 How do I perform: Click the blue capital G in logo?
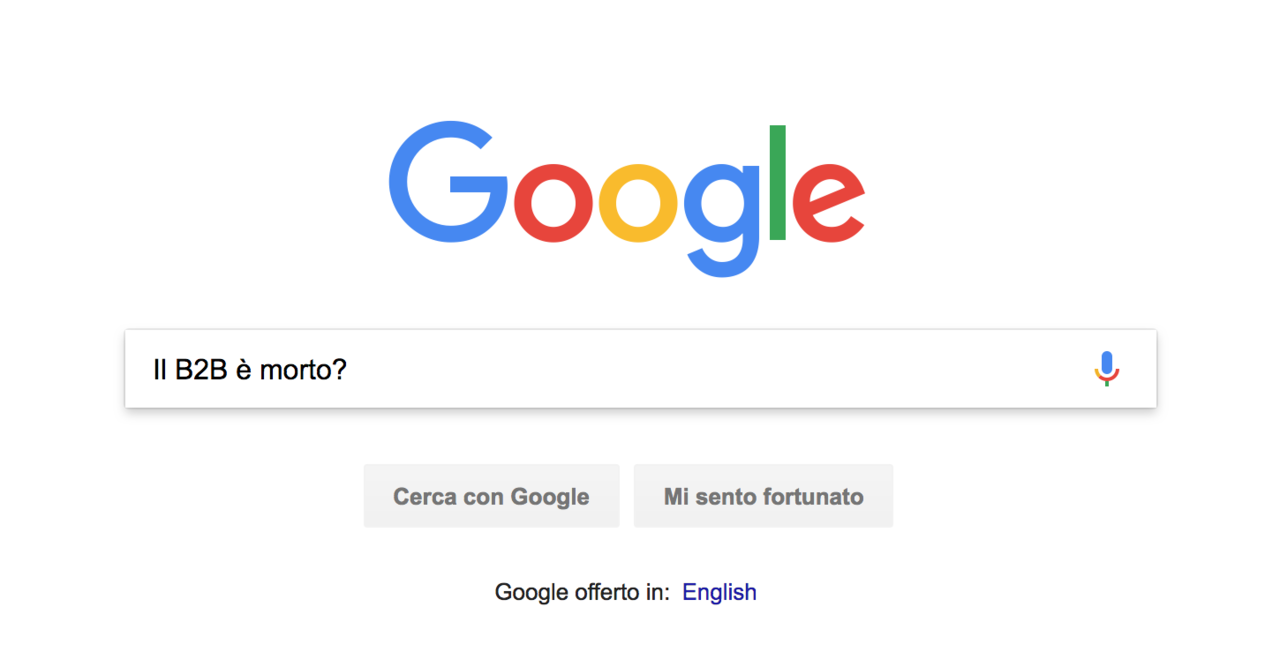click(x=448, y=181)
